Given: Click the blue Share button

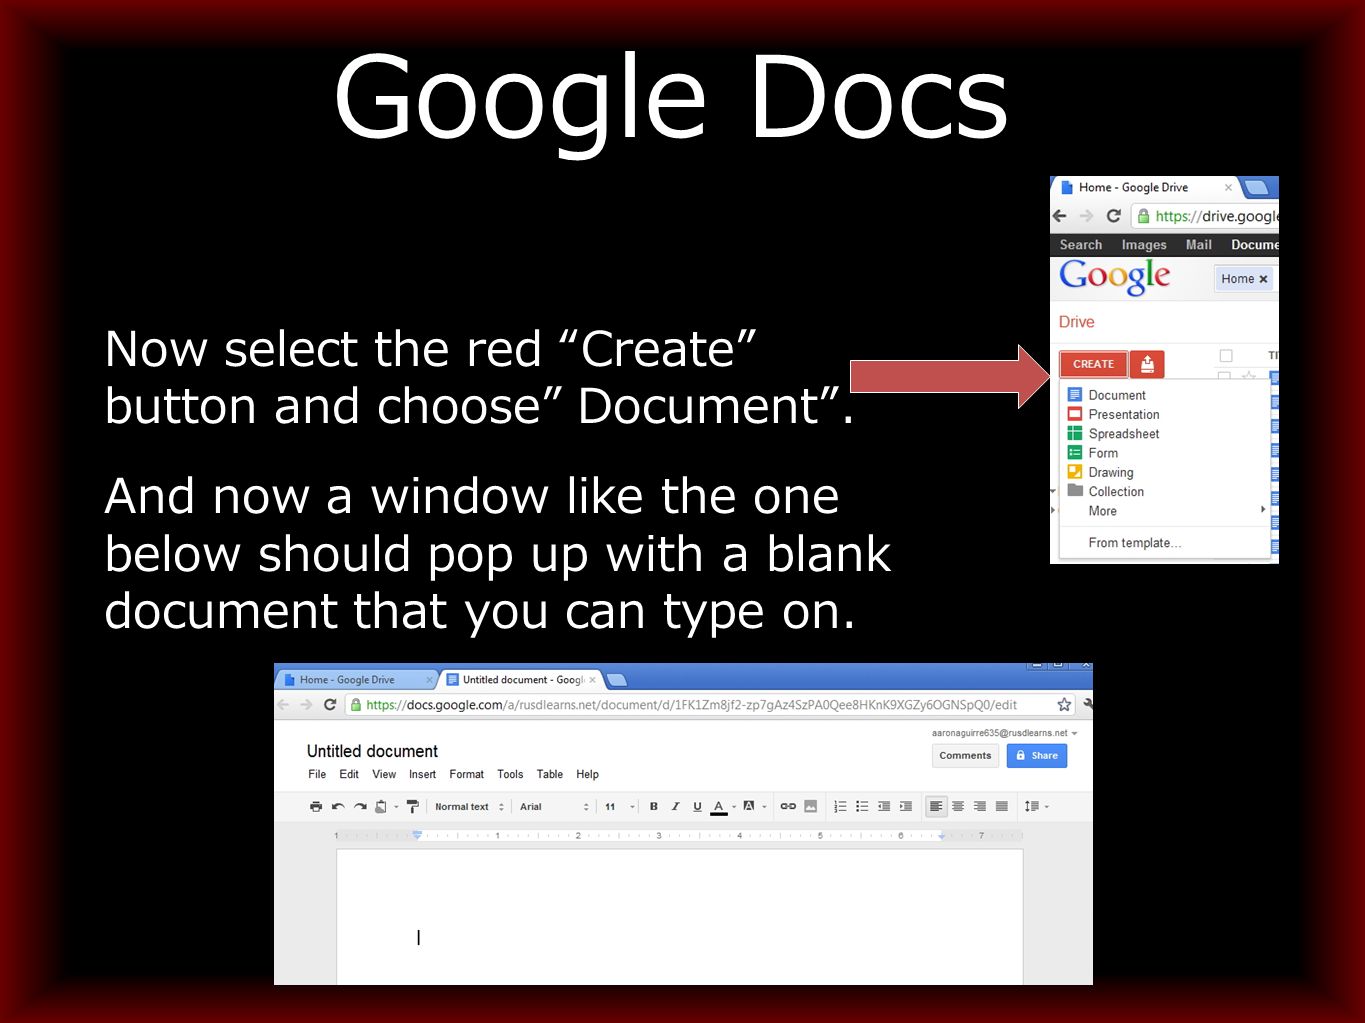Looking at the screenshot, I should coord(1037,756).
